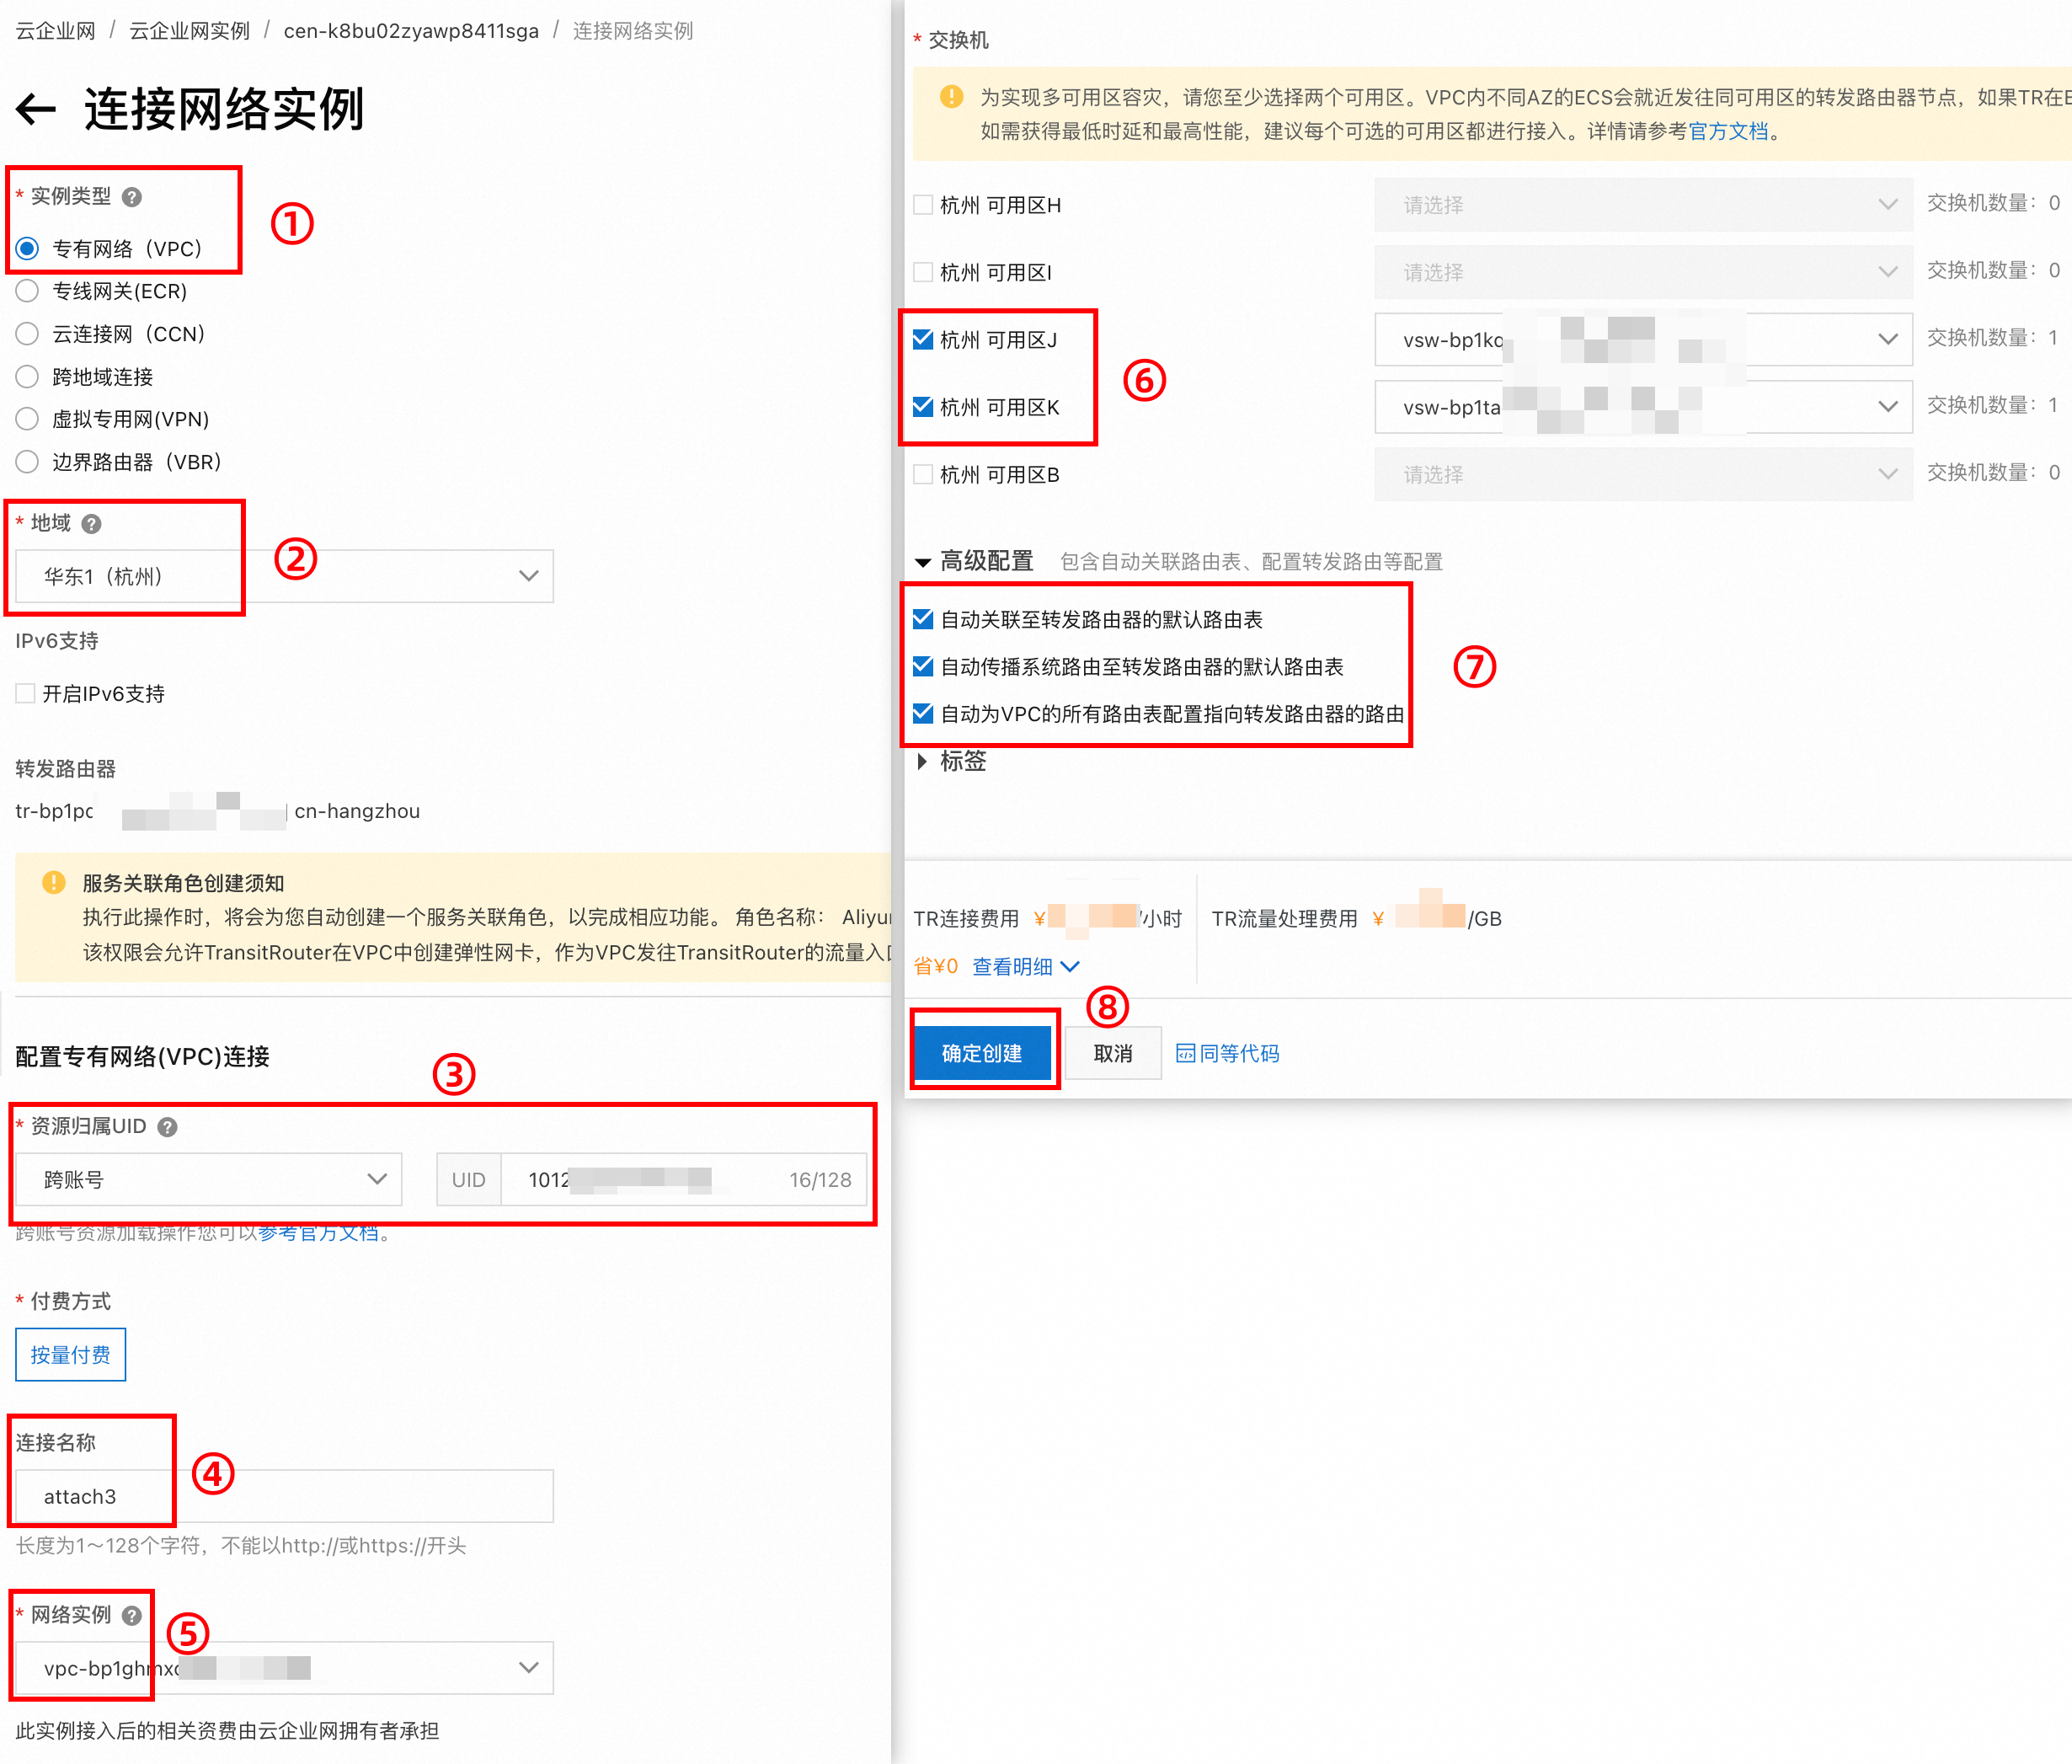Click help icon next to 地域
Screen dimensions: 2072x1764
pos(91,524)
